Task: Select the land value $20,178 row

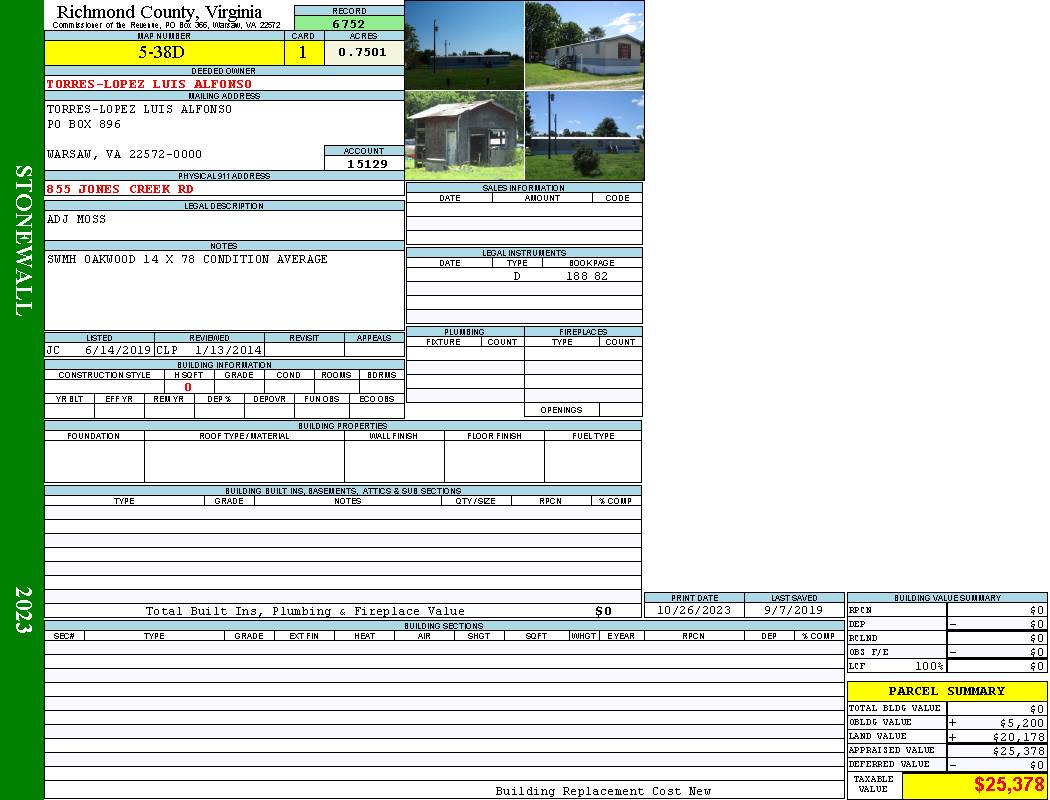Action: tap(947, 737)
